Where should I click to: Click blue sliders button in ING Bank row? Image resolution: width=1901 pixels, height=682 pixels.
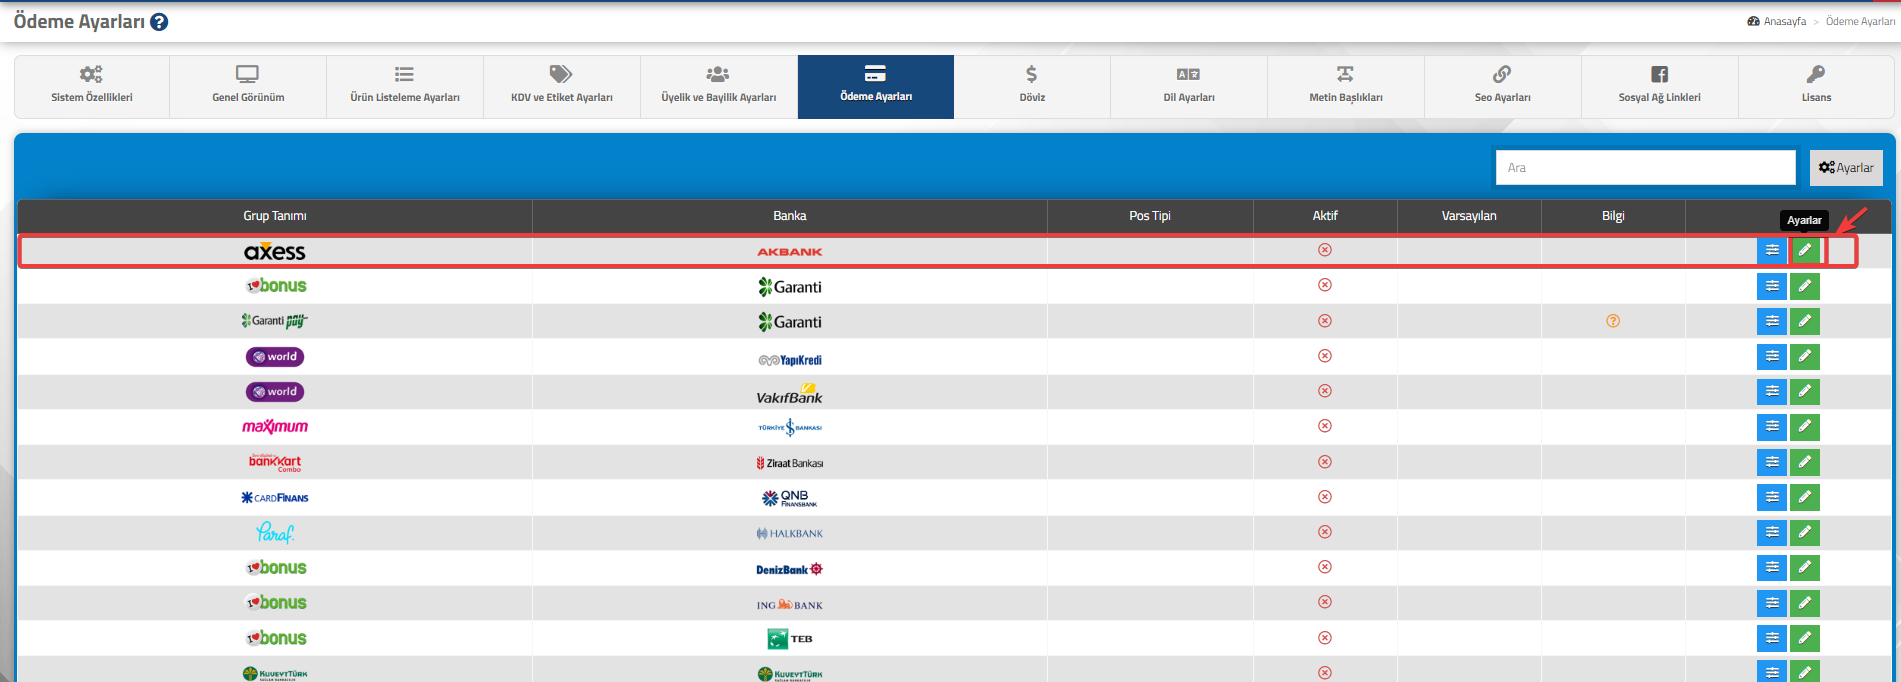[x=1772, y=603]
